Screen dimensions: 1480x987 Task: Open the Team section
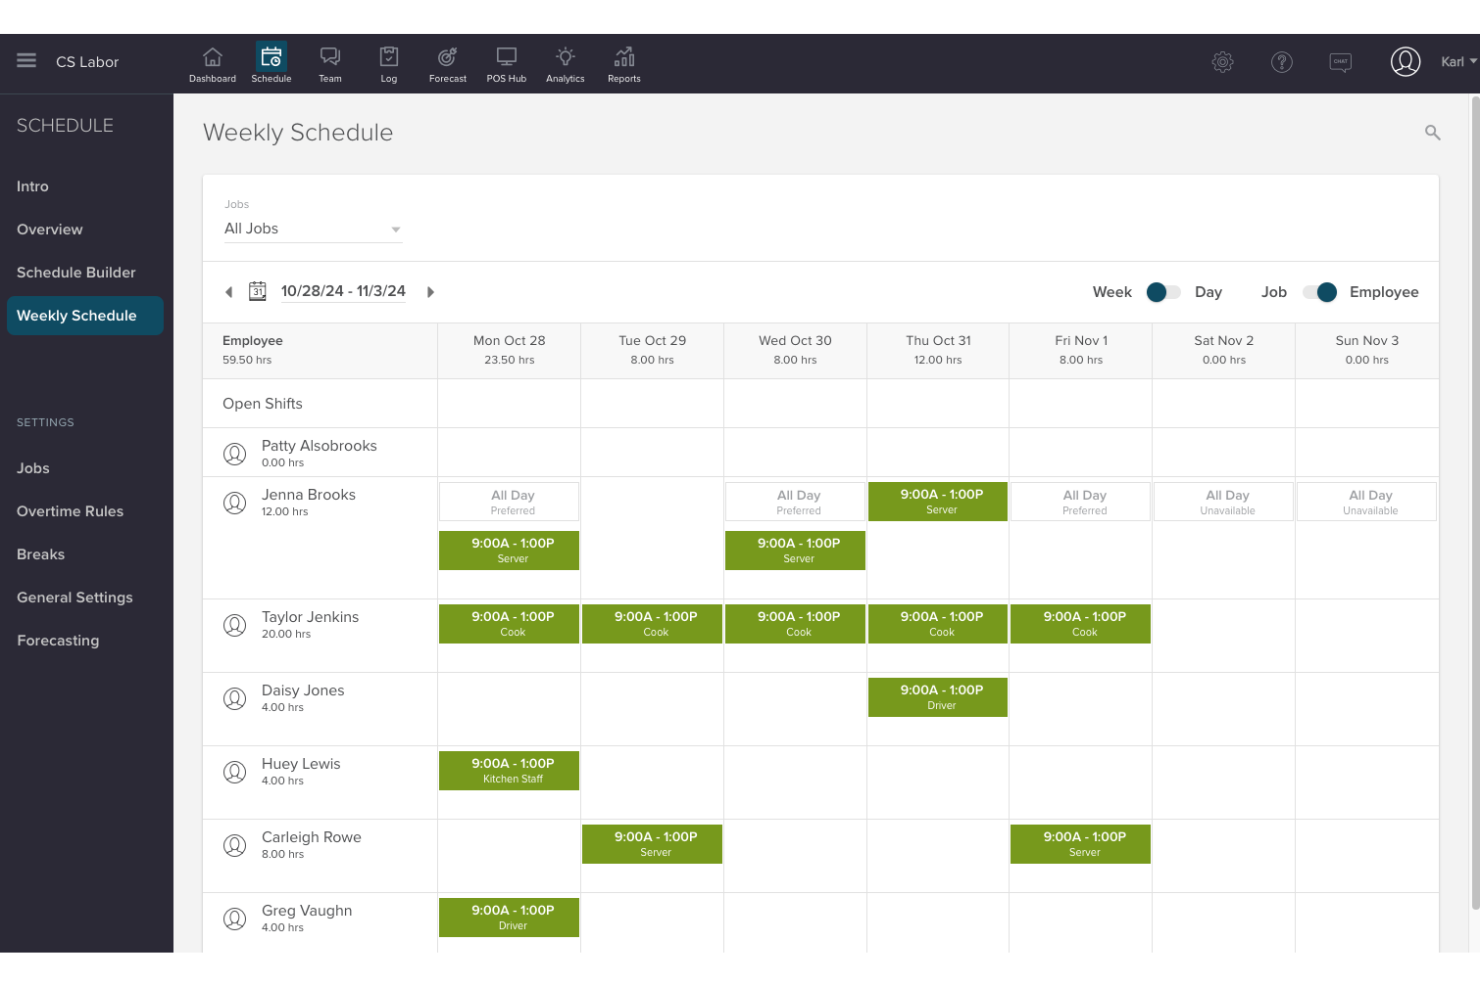coord(330,62)
